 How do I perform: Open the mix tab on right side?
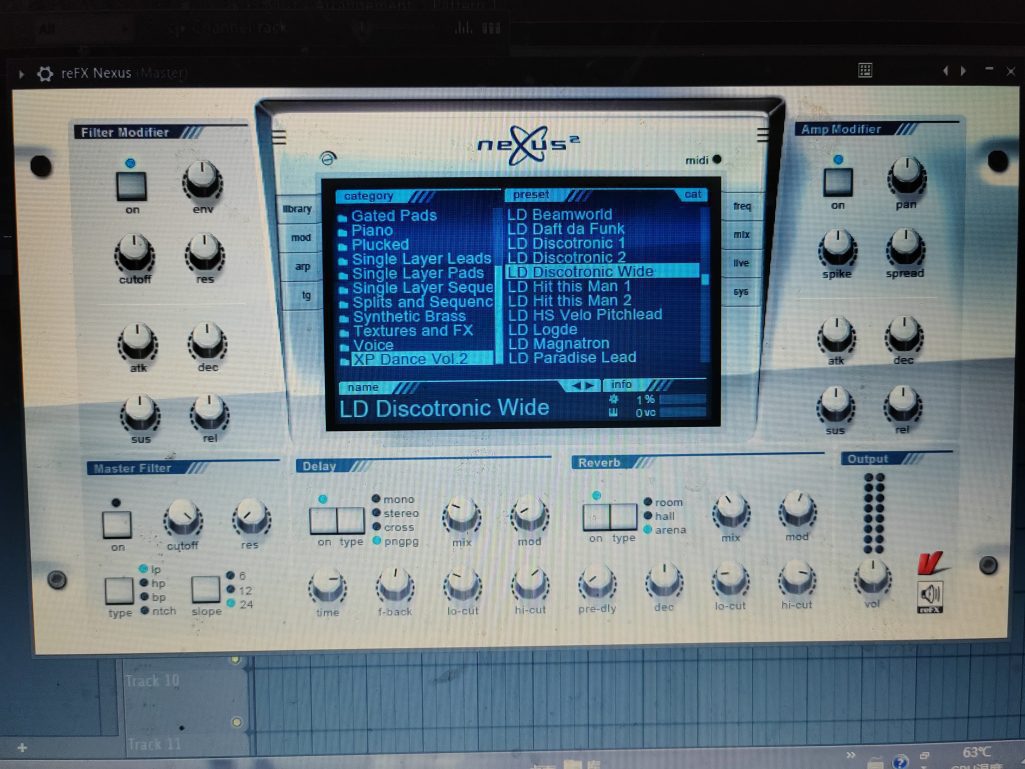(741, 234)
